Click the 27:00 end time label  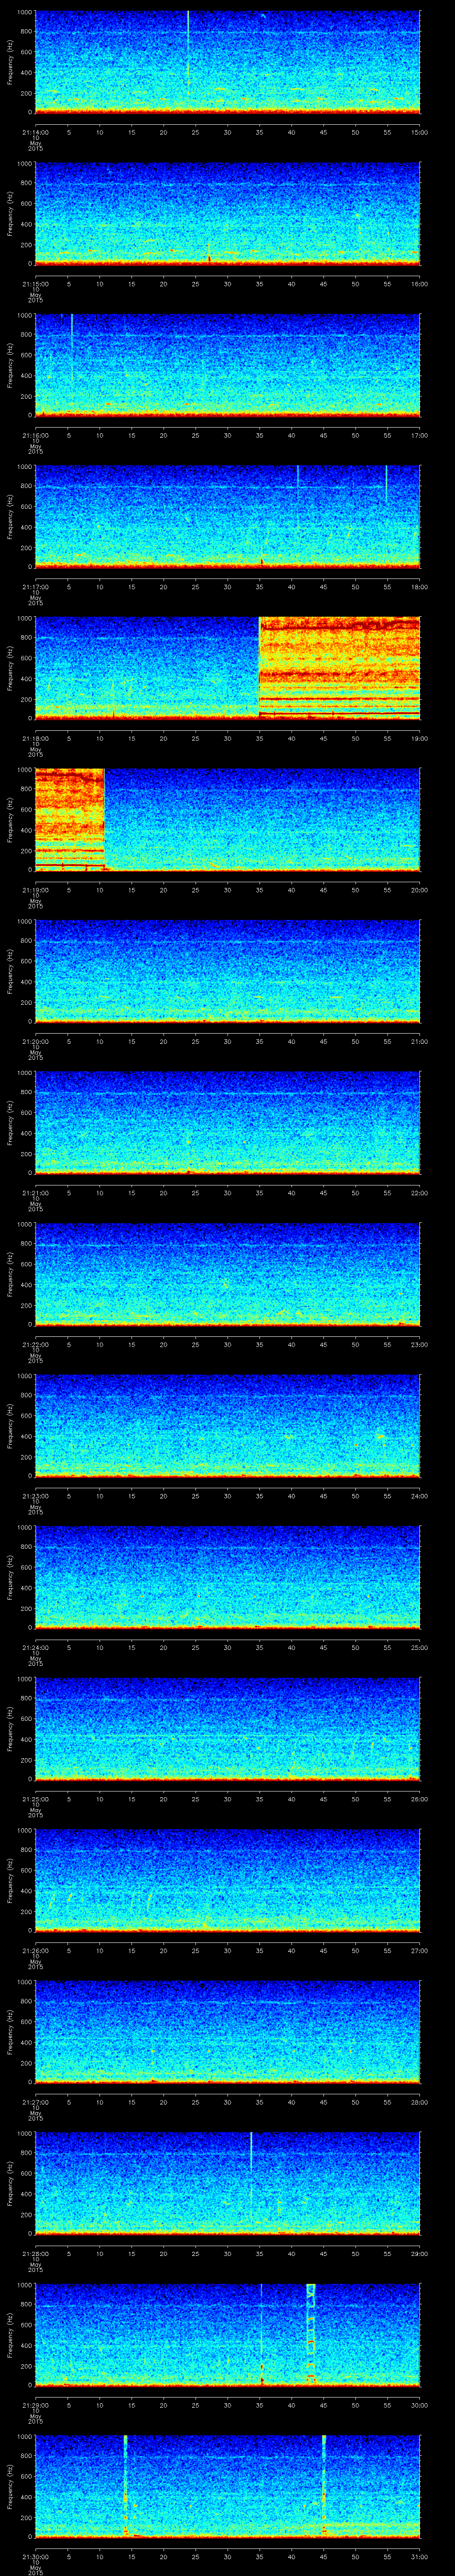pos(420,1950)
